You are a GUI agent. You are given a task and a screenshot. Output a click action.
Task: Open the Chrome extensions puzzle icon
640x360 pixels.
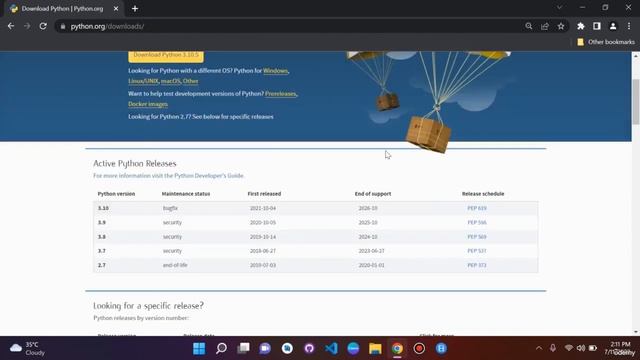581,26
